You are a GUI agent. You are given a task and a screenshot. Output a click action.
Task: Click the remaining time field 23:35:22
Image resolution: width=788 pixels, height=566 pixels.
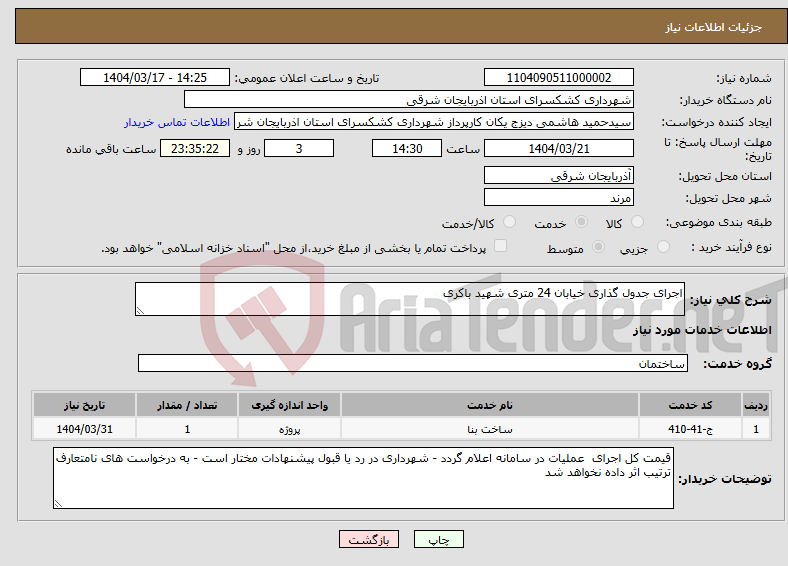(x=195, y=148)
